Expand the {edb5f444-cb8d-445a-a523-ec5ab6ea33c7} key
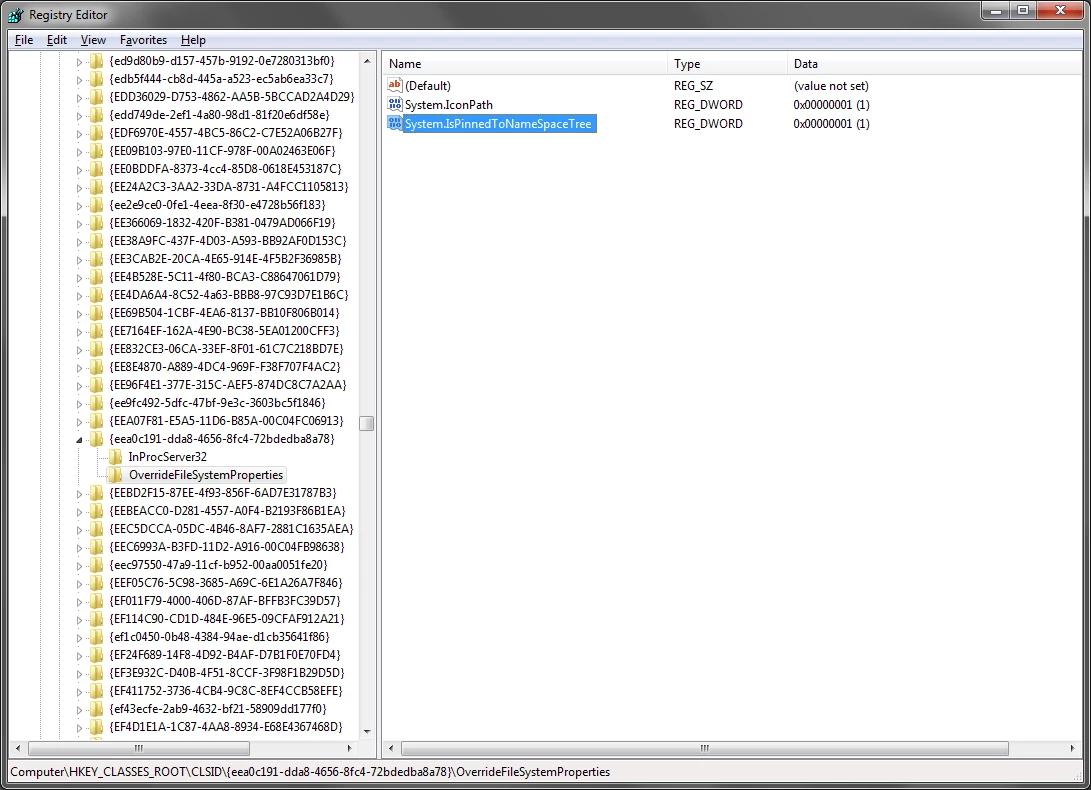The image size is (1091, 790). (x=79, y=79)
